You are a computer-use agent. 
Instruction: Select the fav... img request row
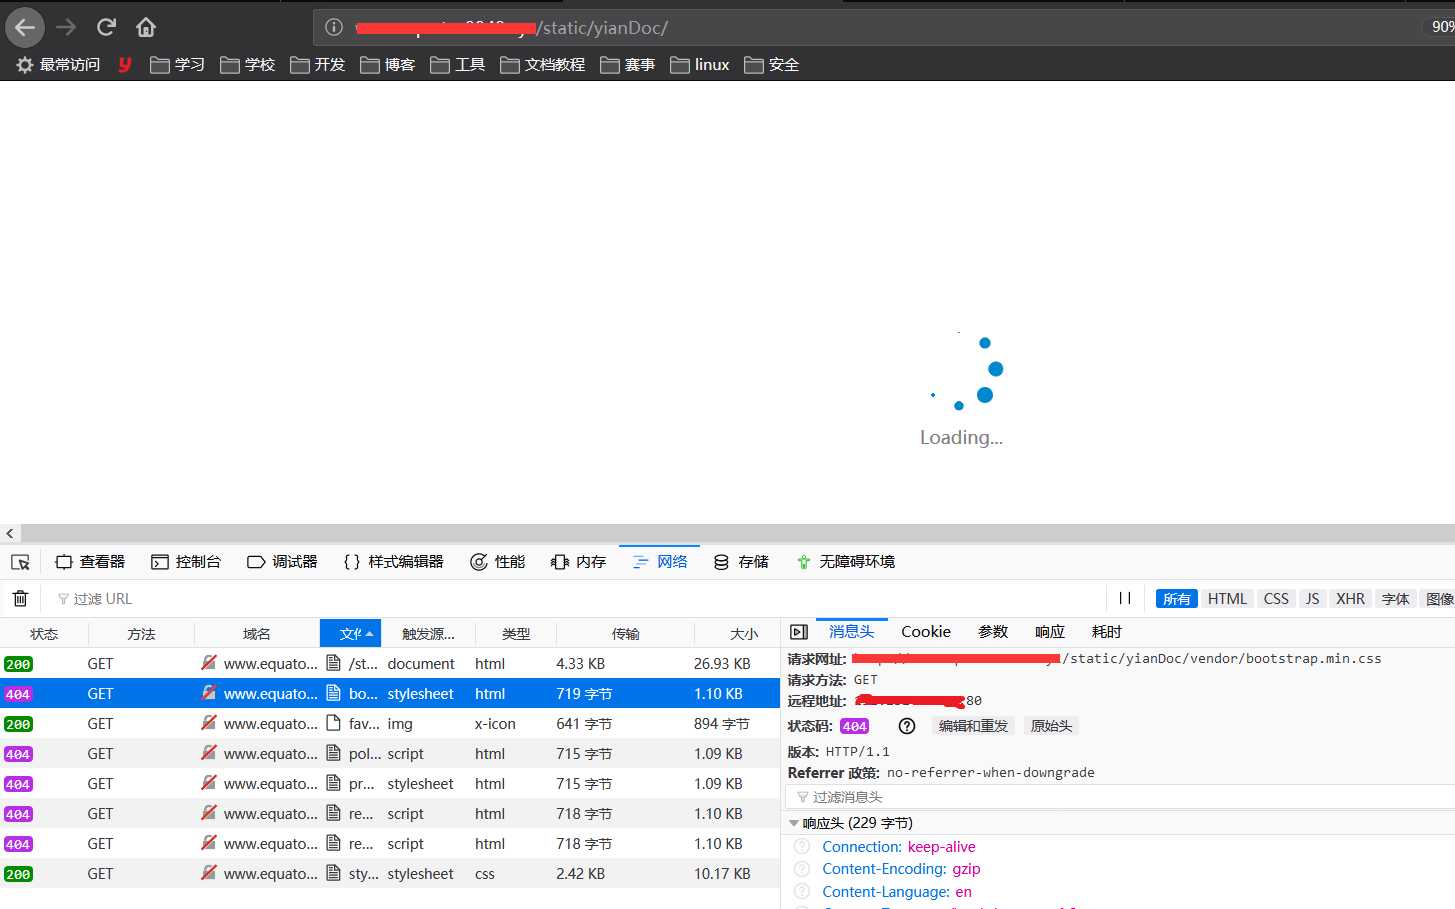390,724
